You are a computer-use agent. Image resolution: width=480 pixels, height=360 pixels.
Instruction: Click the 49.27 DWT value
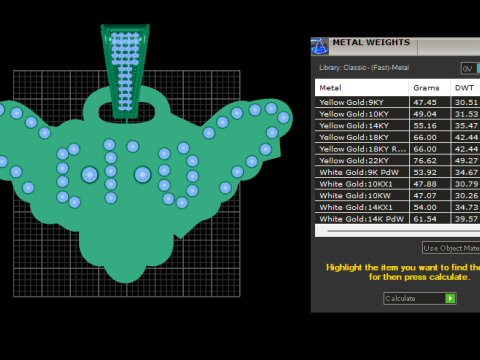coord(466,161)
